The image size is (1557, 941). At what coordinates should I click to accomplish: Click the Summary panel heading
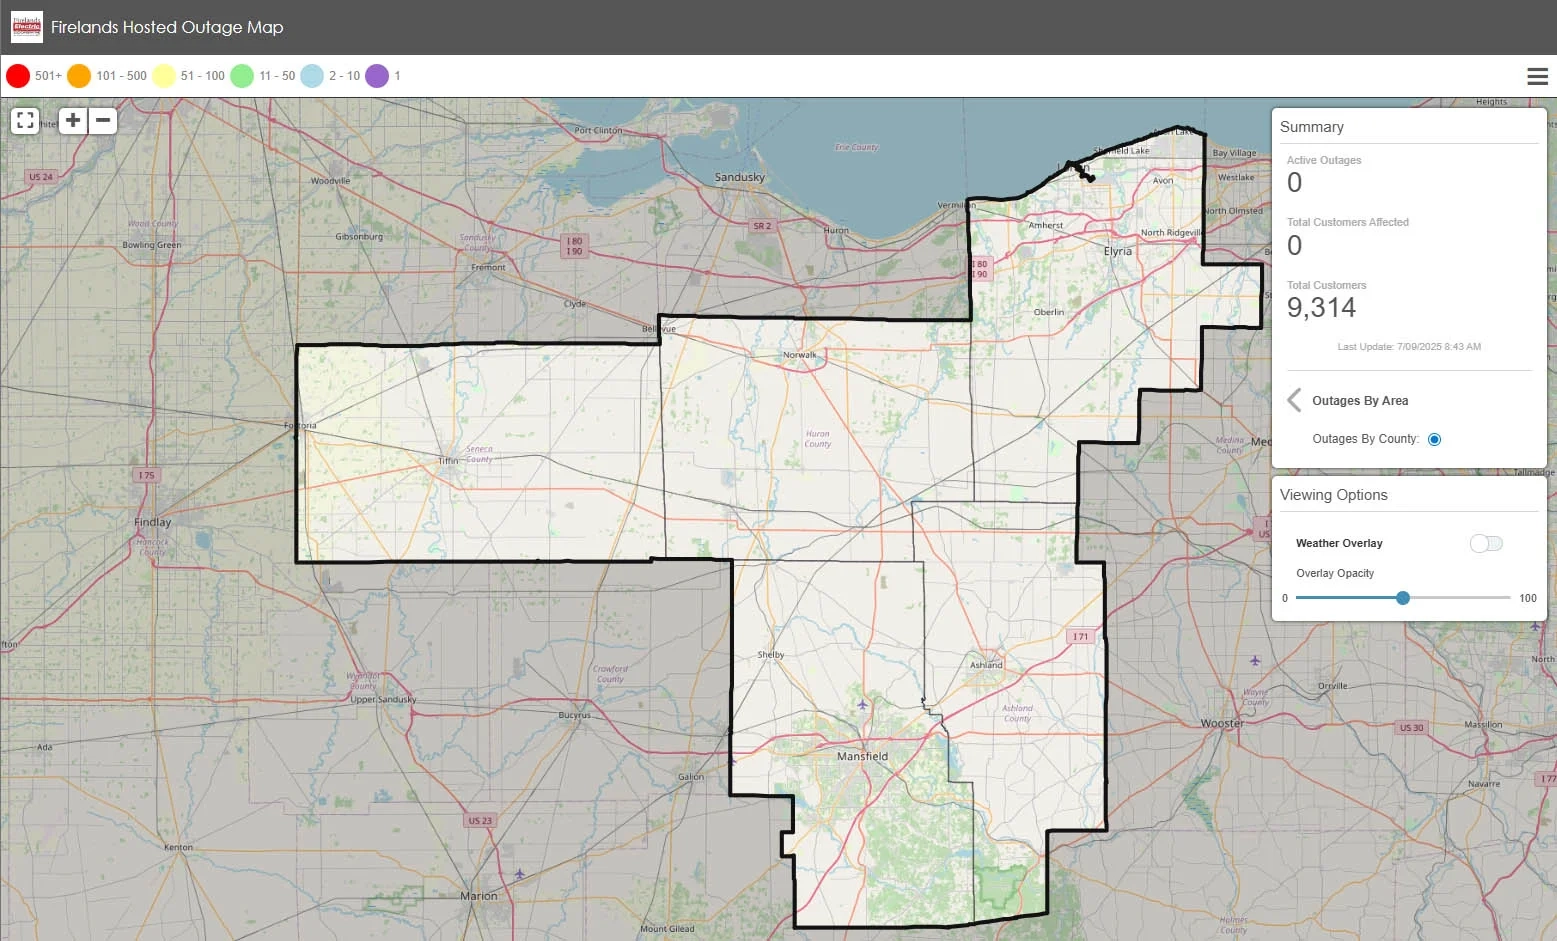[x=1312, y=127]
